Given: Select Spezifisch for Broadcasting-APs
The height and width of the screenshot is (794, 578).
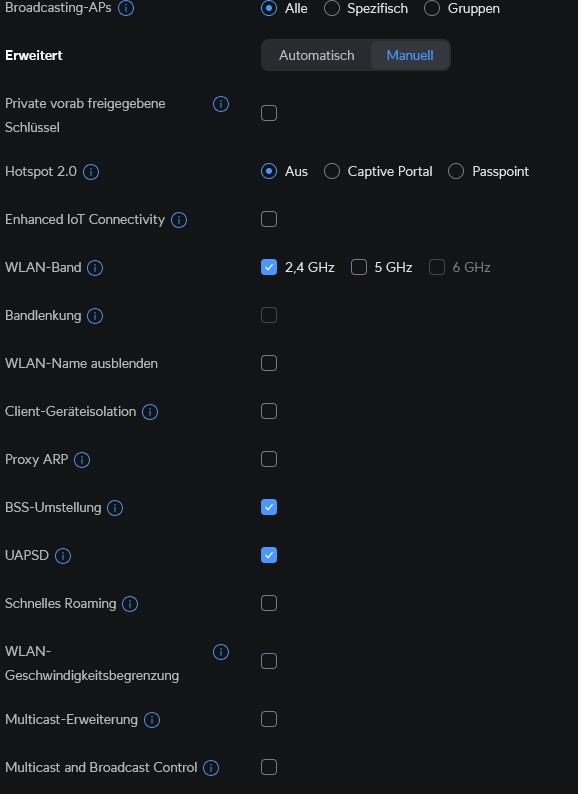Looking at the screenshot, I should tap(332, 8).
